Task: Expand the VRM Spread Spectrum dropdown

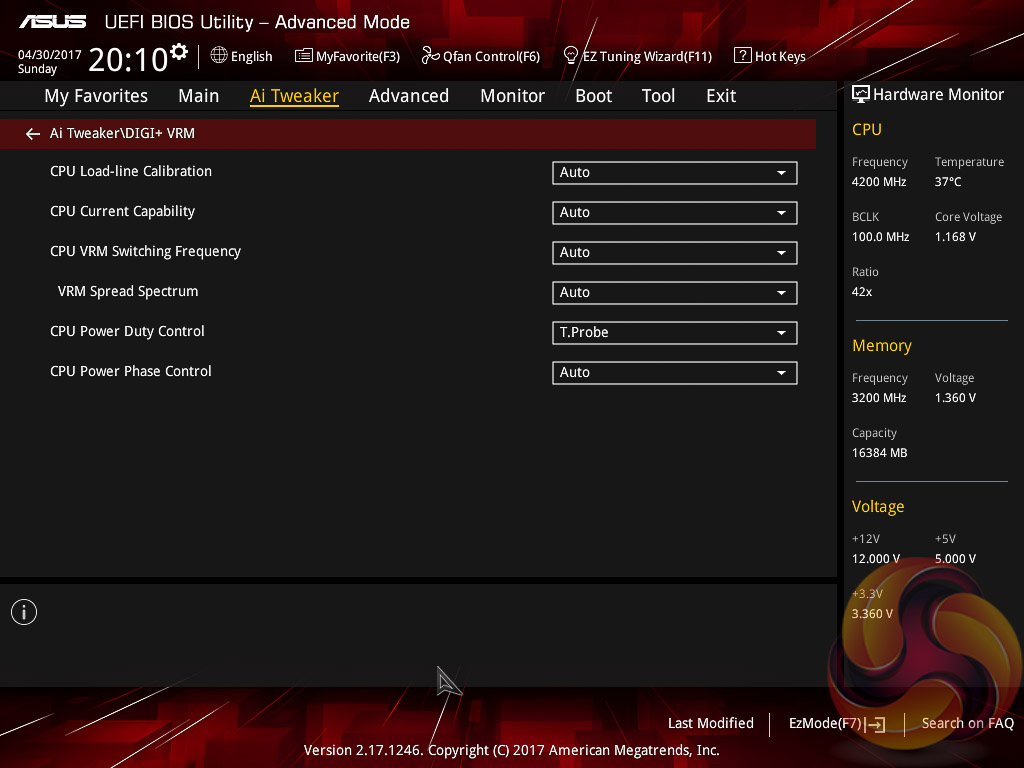Action: (x=675, y=293)
